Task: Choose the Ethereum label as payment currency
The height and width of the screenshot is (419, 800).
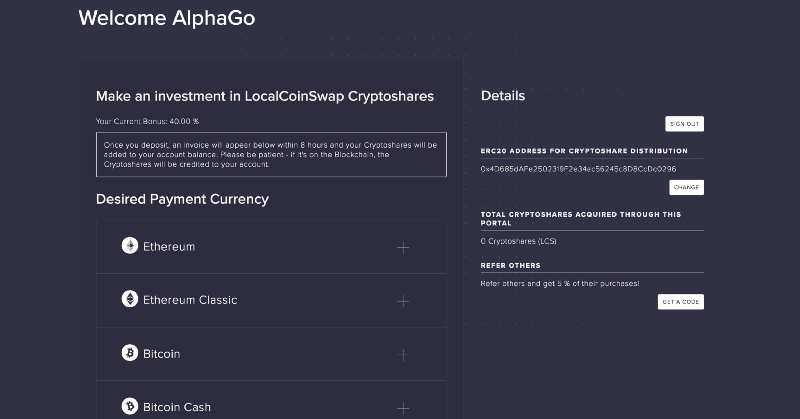Action: [x=169, y=246]
